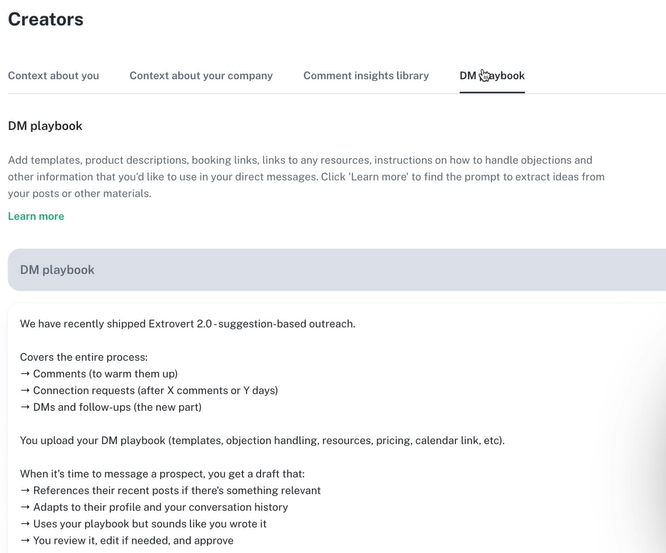Click the 'Comments (to warm them up)' line
The width and height of the screenshot is (666, 553).
99,374
